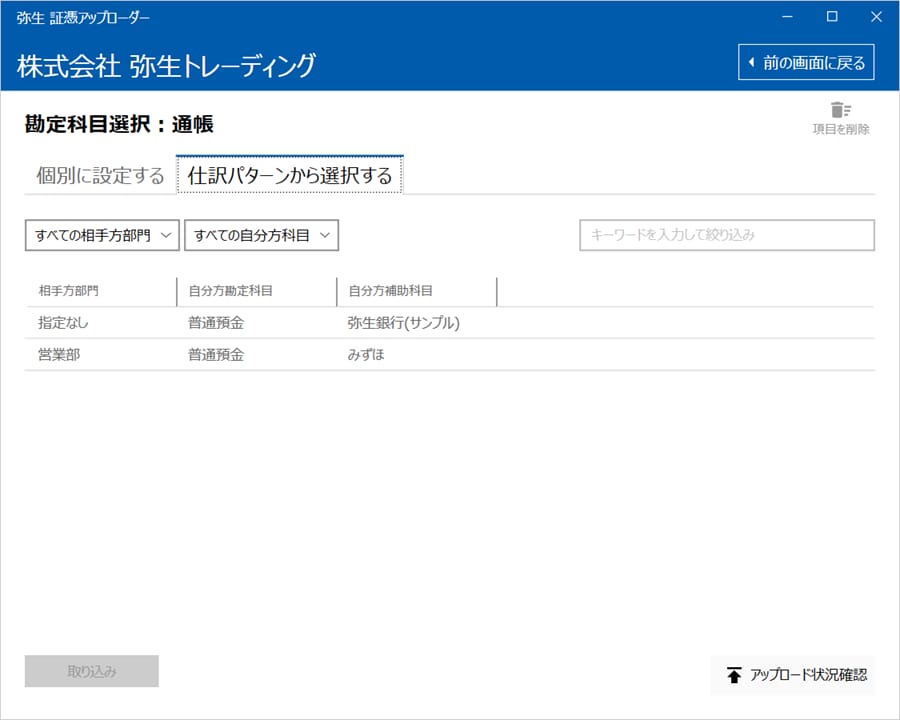Maximize the 弥生 証憑アップローダー window
This screenshot has width=900, height=720.
(x=832, y=17)
